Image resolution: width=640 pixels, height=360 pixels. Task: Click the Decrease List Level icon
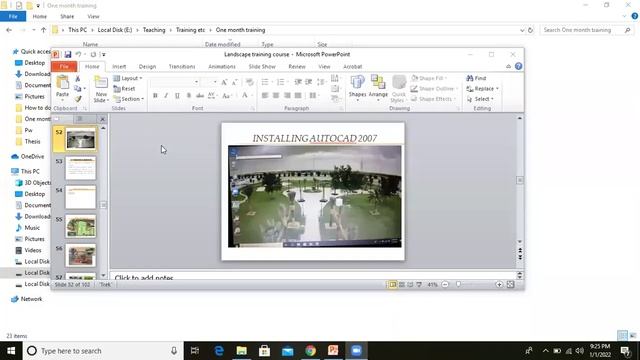tap(298, 82)
